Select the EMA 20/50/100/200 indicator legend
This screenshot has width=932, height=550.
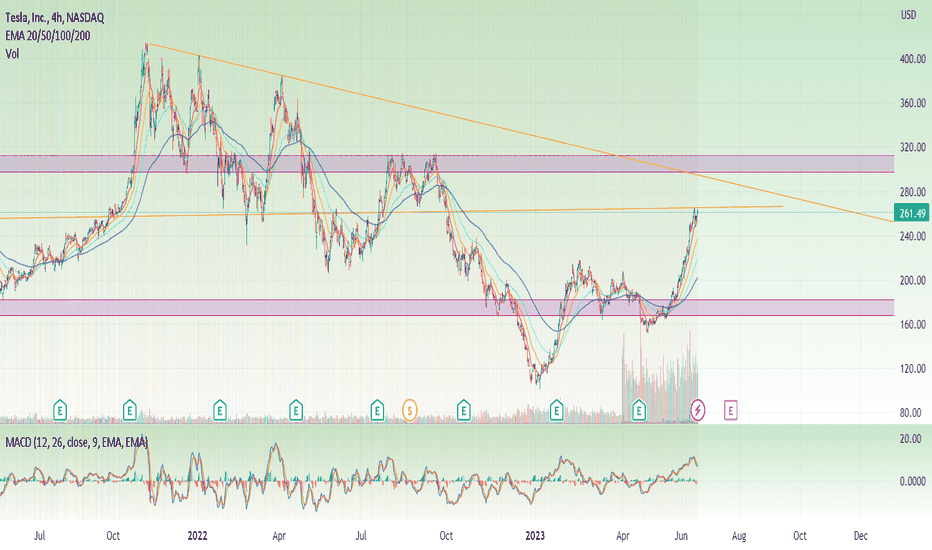48,36
